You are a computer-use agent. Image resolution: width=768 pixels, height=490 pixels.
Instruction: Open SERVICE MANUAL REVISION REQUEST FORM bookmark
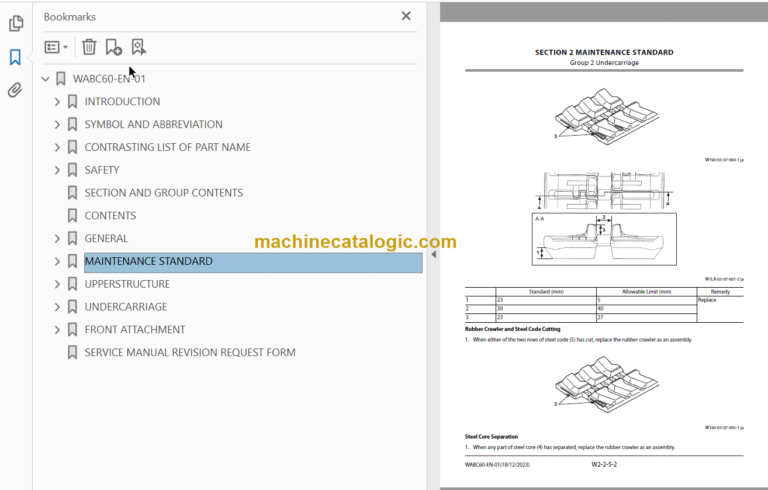coord(190,352)
